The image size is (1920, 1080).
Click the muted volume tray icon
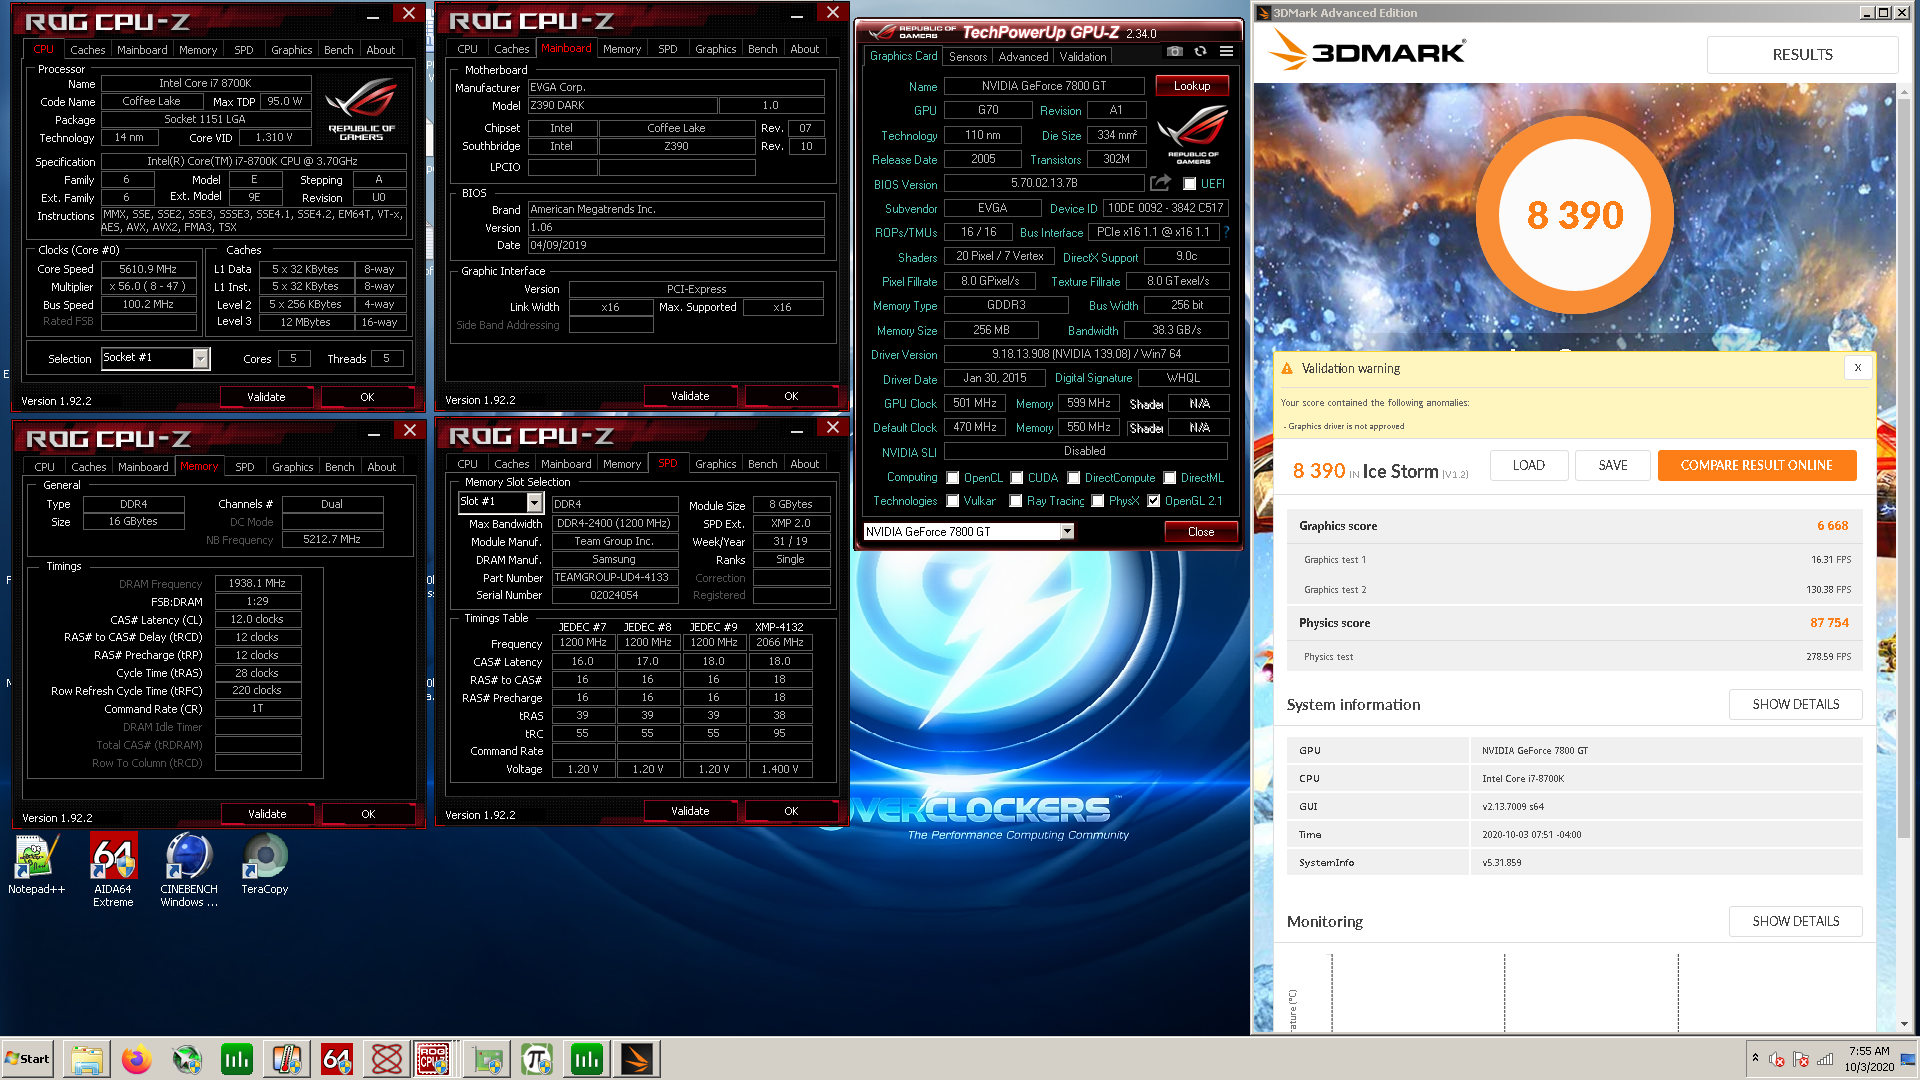point(1777,1059)
